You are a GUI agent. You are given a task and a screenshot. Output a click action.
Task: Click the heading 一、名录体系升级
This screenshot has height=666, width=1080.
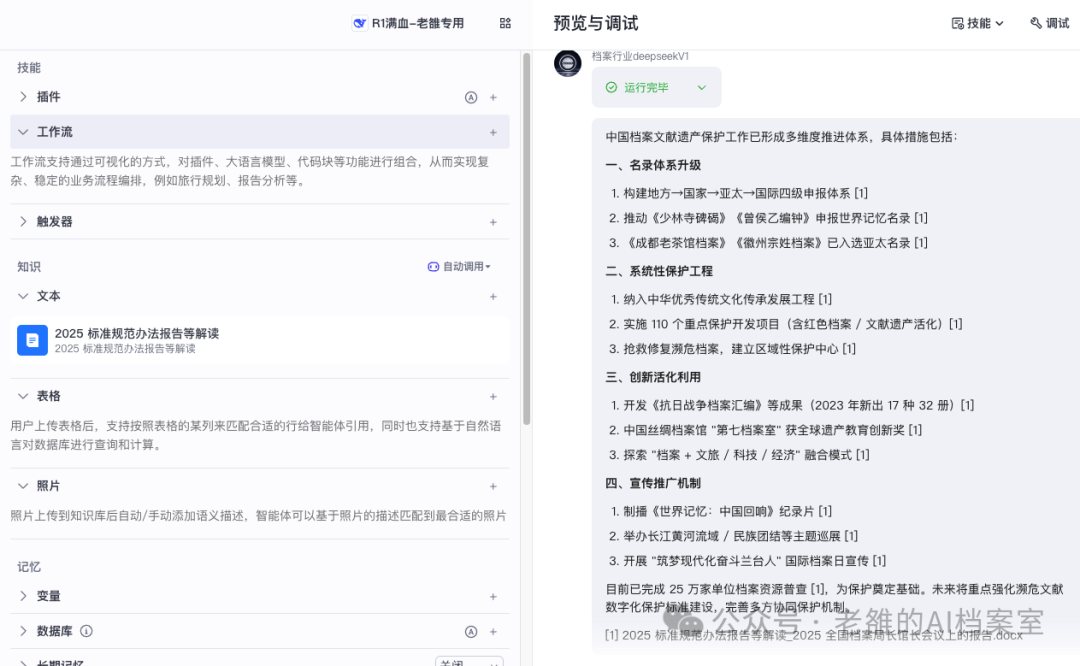tap(653, 165)
